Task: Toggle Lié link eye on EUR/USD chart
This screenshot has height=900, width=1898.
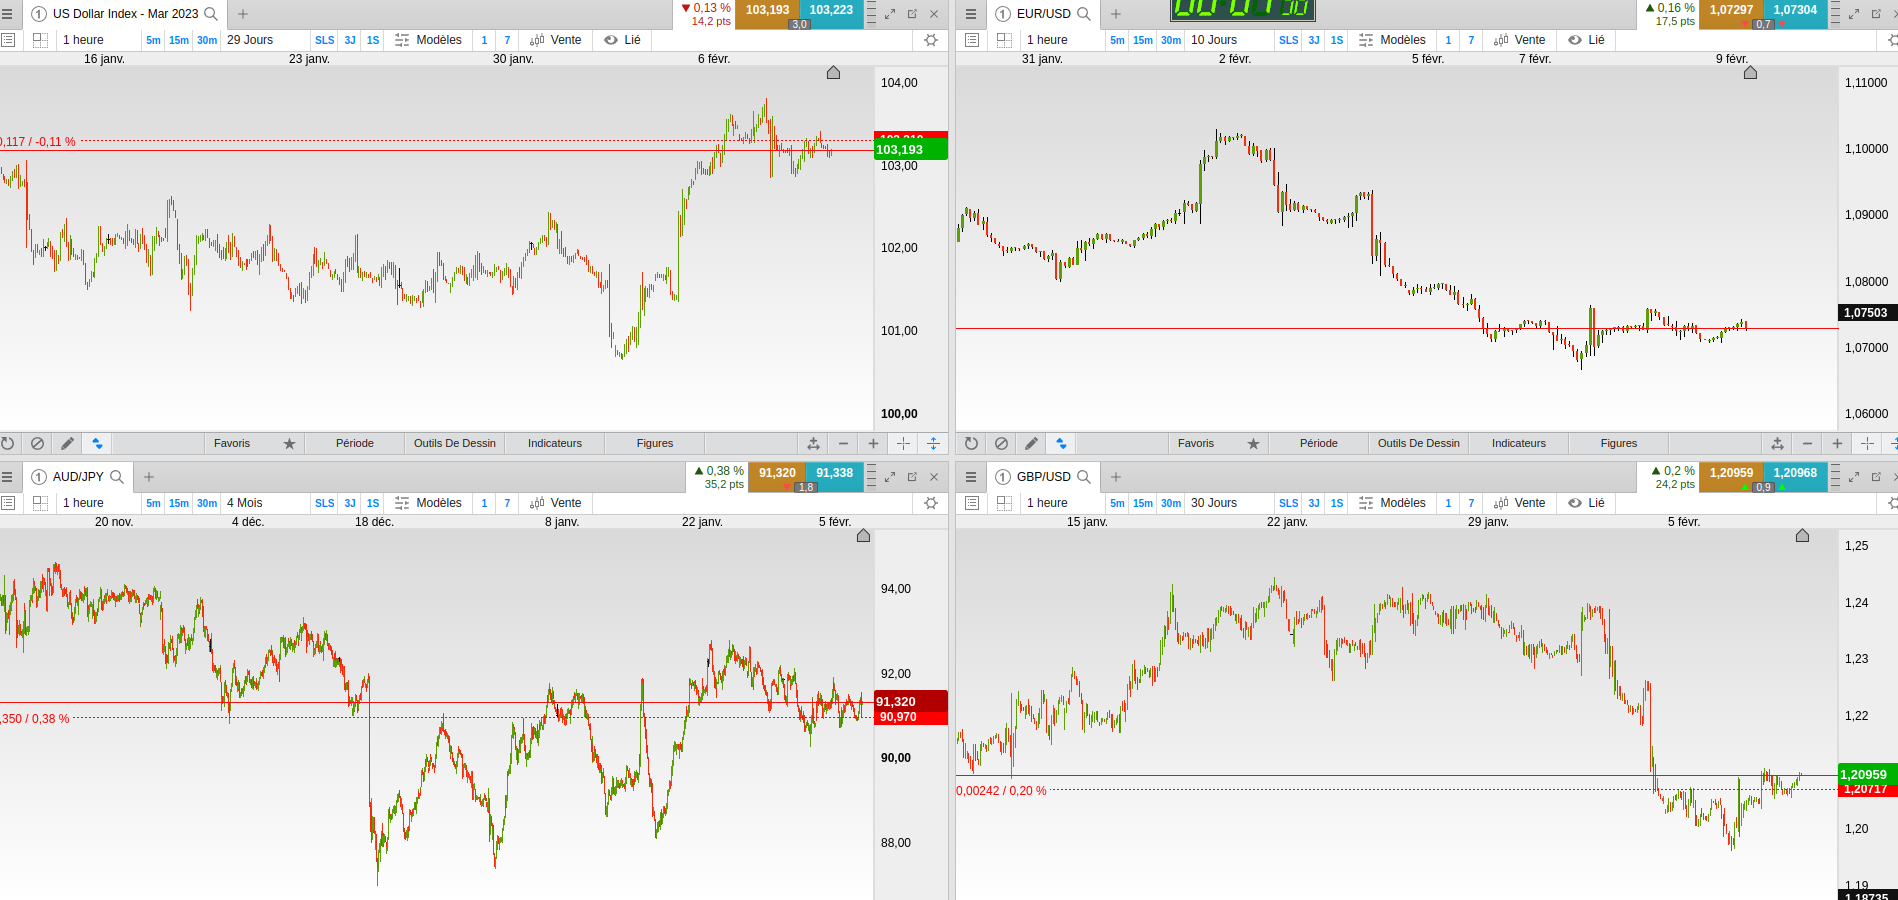Action: point(1586,40)
